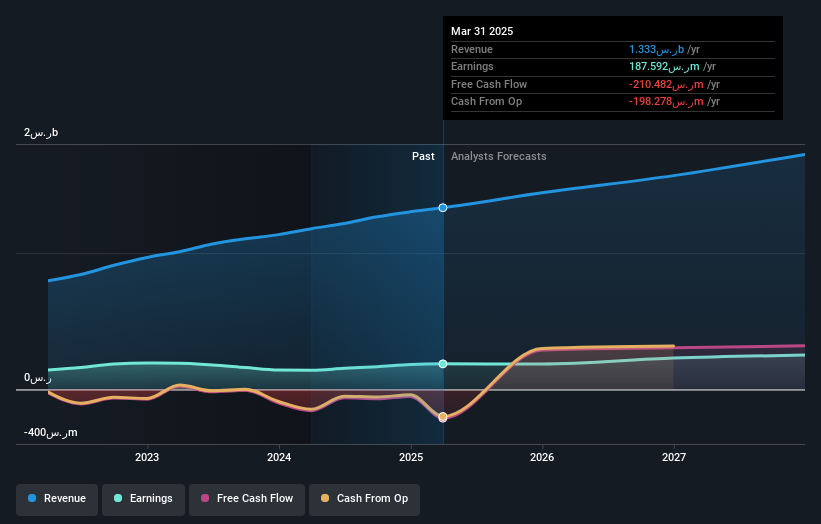Click the 2025 x-axis label
This screenshot has width=821, height=524.
[411, 458]
